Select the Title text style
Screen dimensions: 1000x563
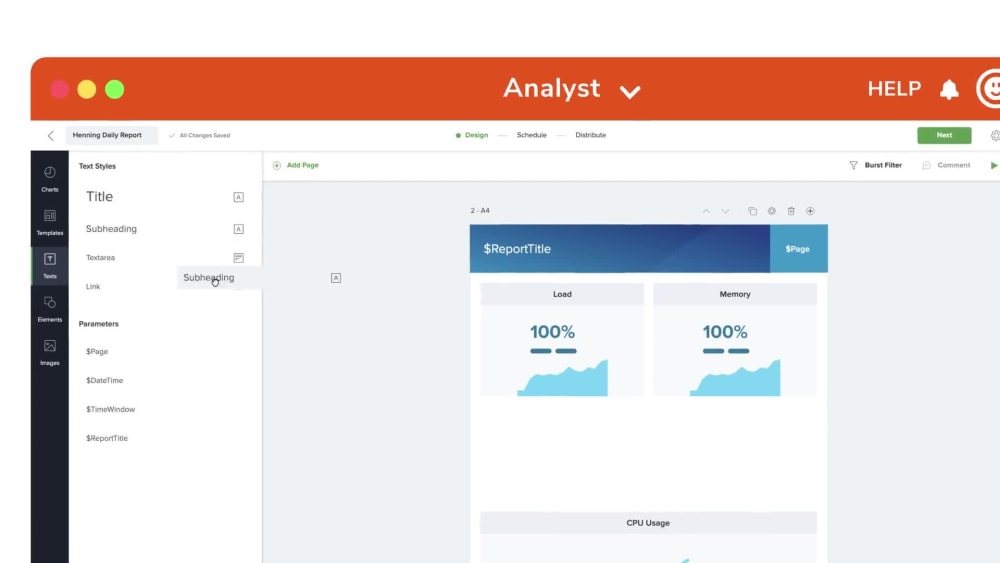(x=99, y=196)
